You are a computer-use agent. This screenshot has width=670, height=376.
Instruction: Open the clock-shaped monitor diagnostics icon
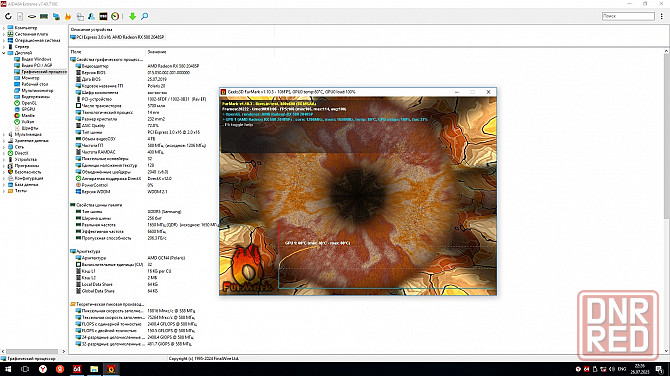tap(115, 16)
